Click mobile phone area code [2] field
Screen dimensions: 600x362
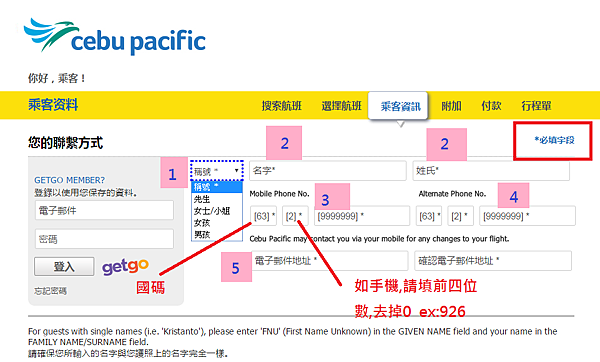[295, 216]
